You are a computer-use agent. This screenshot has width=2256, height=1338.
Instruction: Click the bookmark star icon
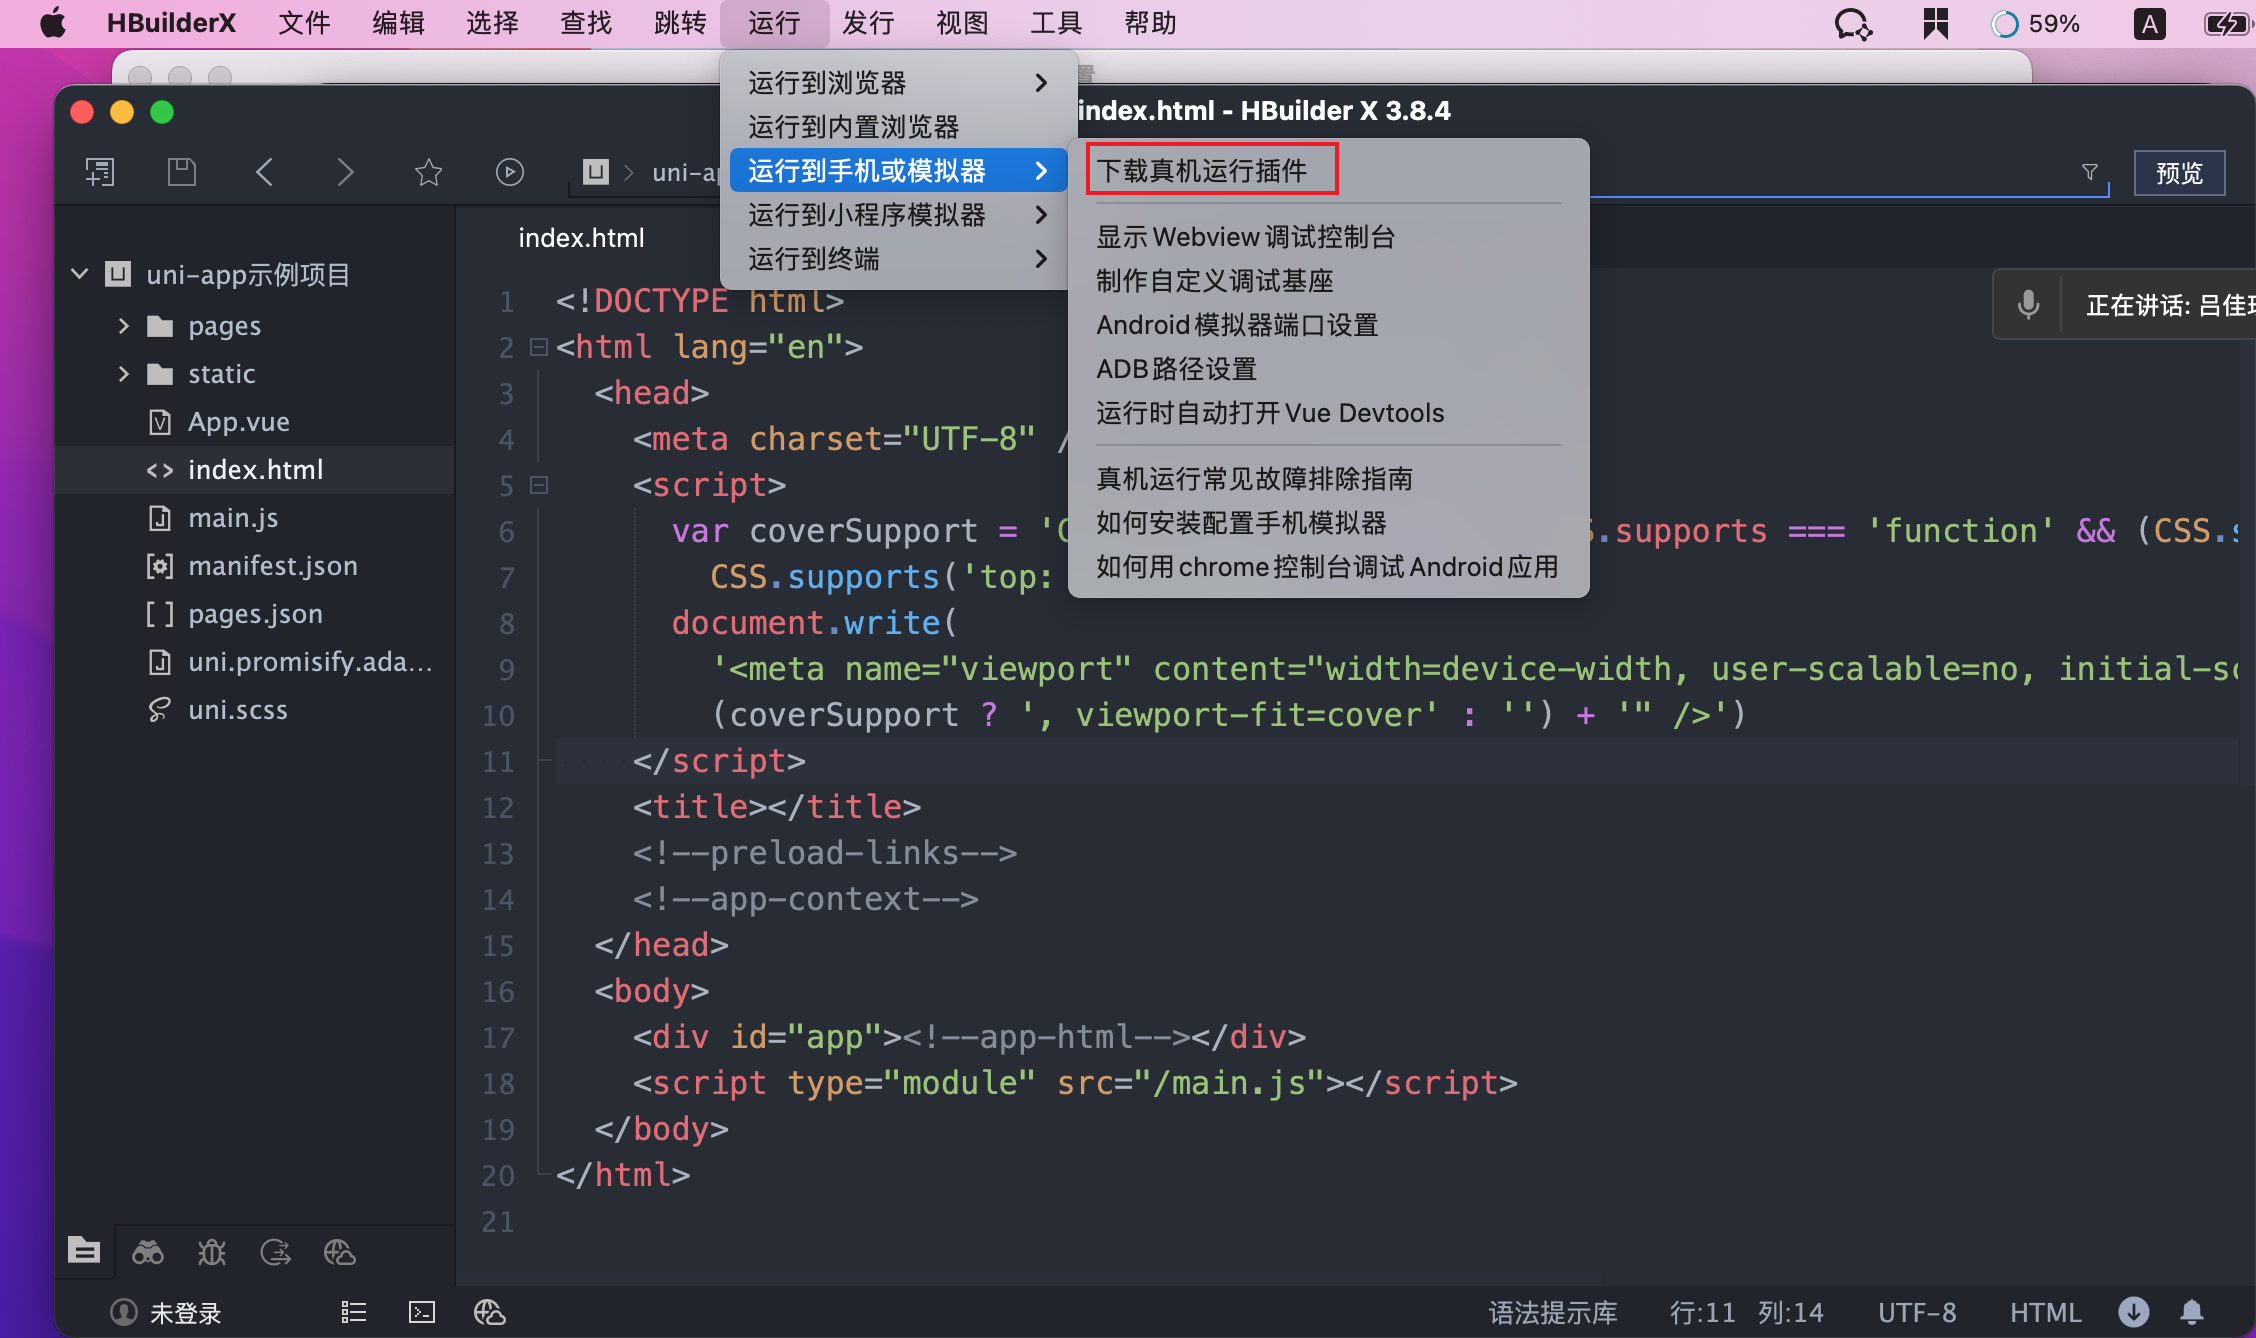pos(428,172)
